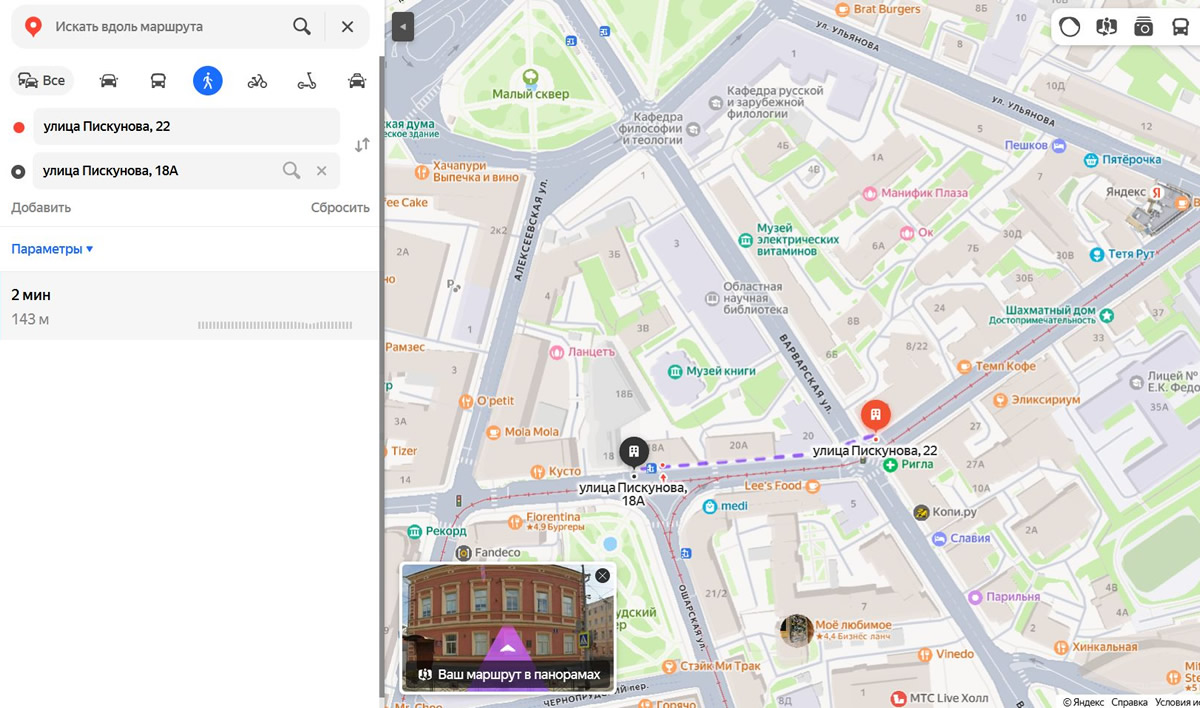Open the traffic layer button
This screenshot has width=1200, height=708.
pyautogui.click(x=1070, y=27)
